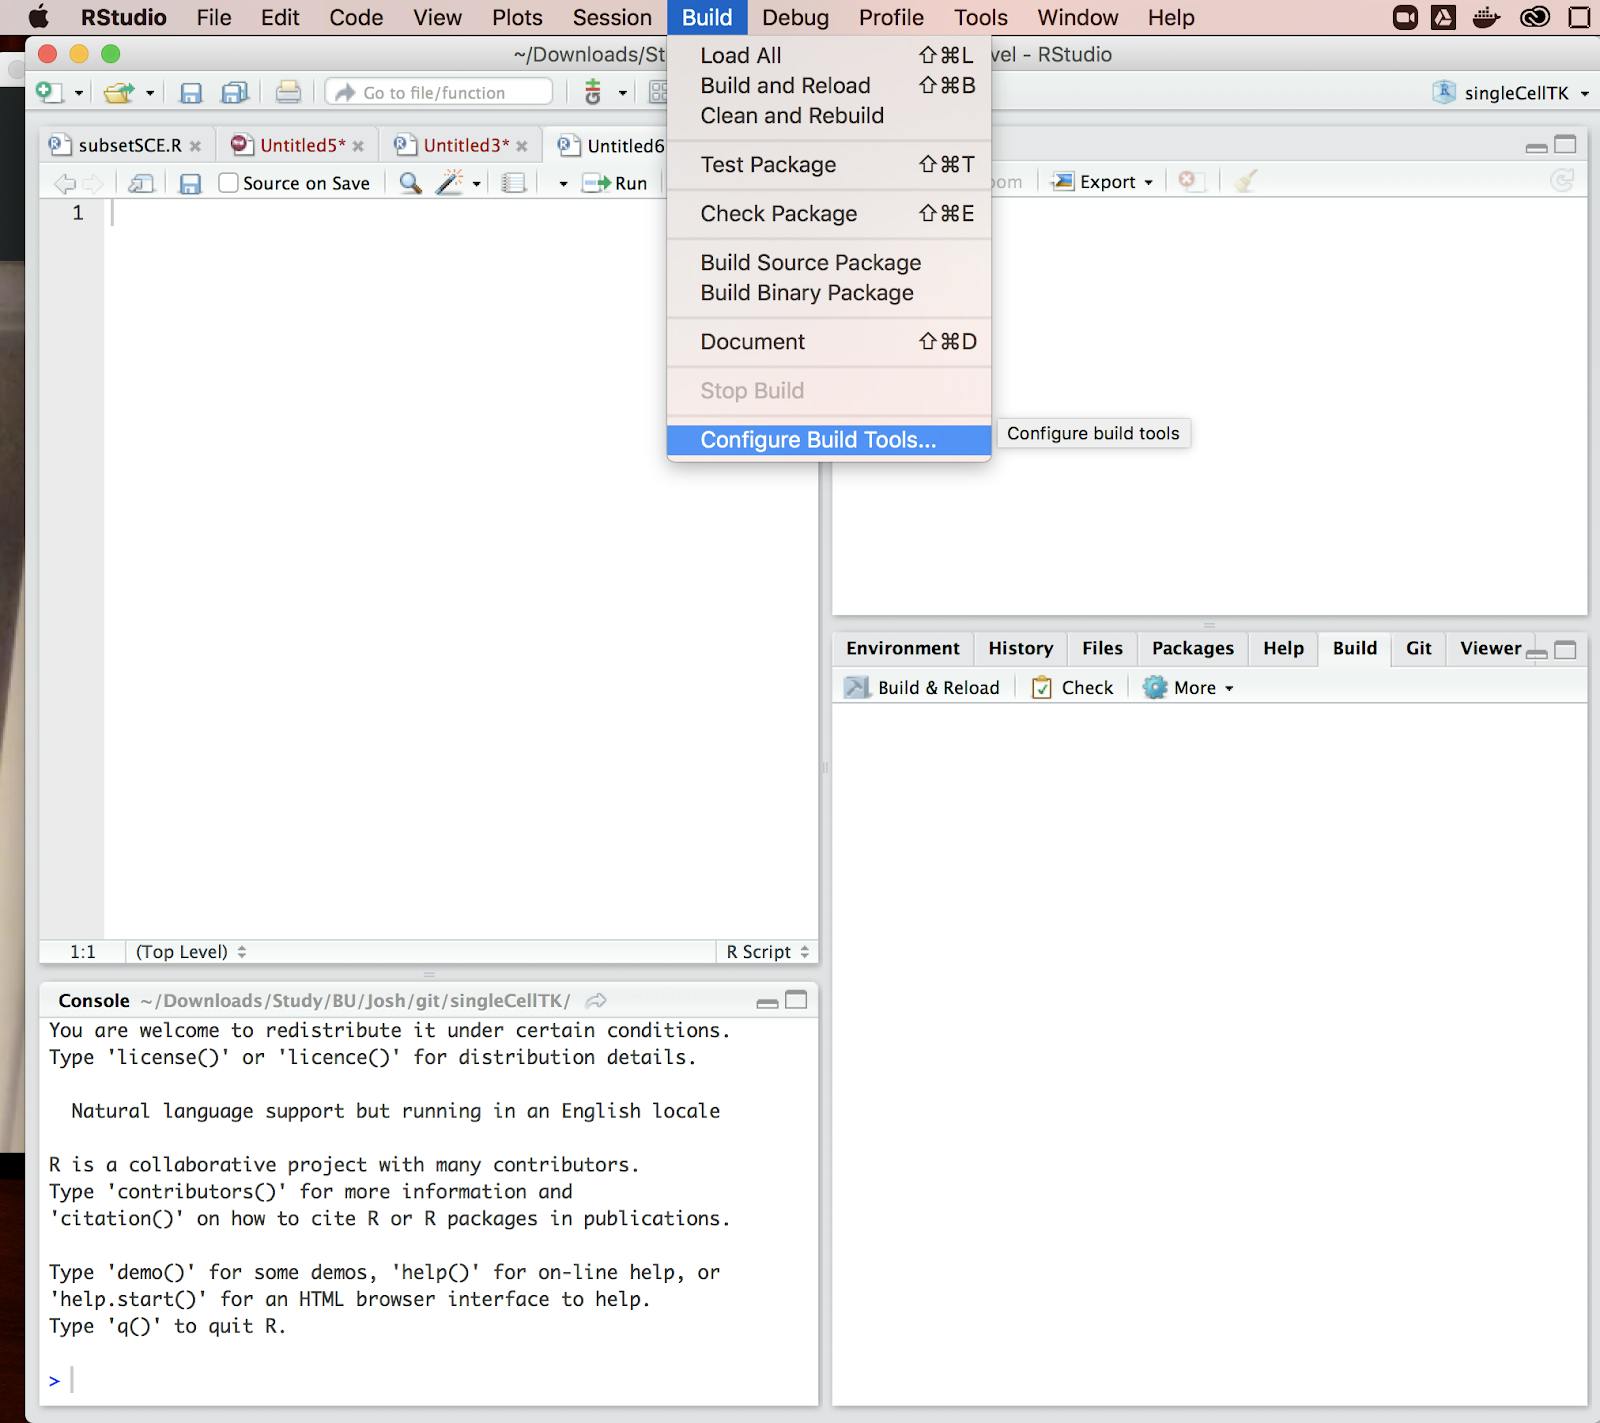
Task: Choose Build and Reload from the Build menu
Action: [x=829, y=86]
